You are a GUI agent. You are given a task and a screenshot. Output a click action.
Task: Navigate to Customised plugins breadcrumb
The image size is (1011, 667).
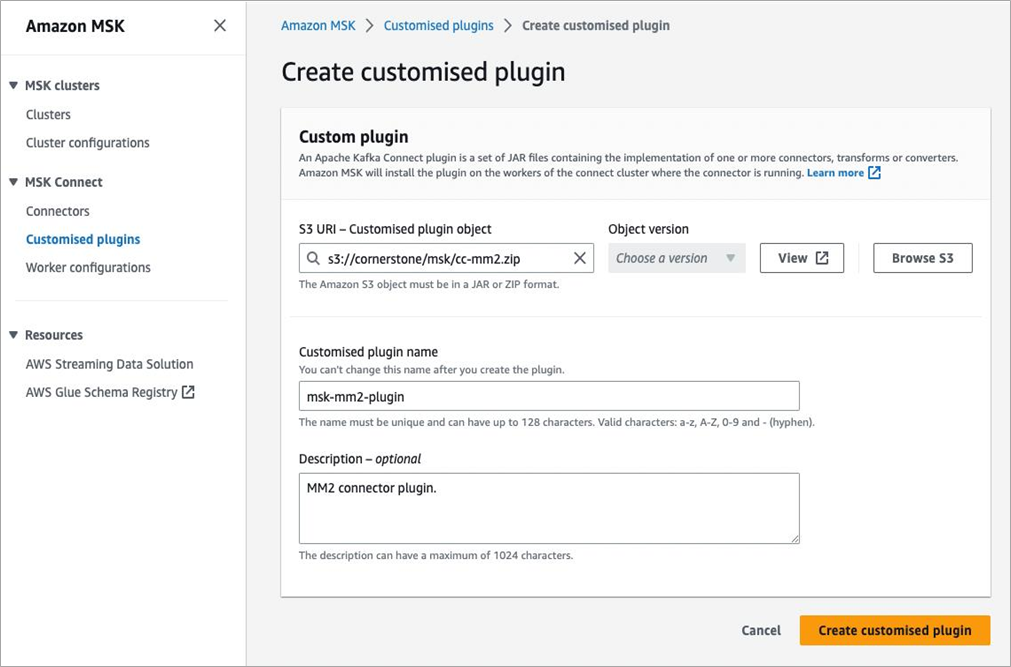click(438, 26)
